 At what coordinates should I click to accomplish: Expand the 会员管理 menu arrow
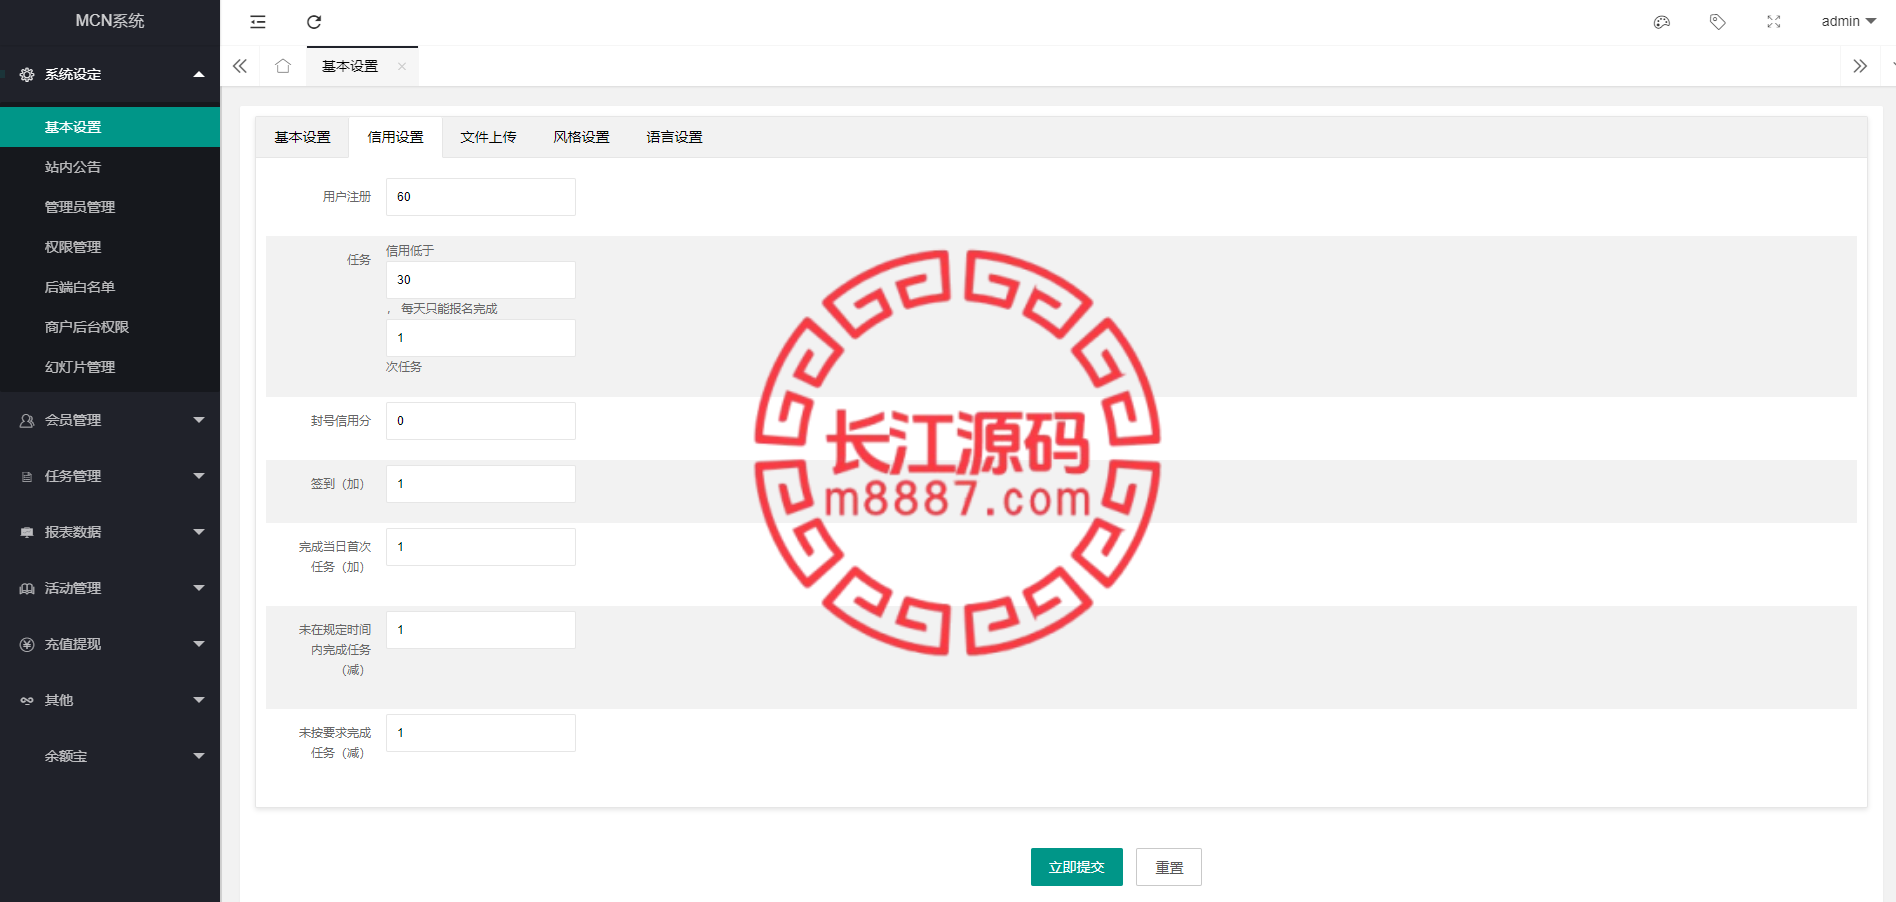pyautogui.click(x=199, y=420)
